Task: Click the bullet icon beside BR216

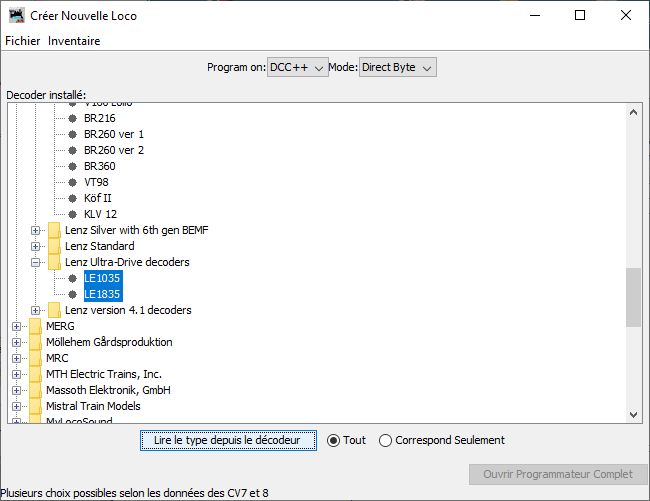Action: (x=73, y=119)
